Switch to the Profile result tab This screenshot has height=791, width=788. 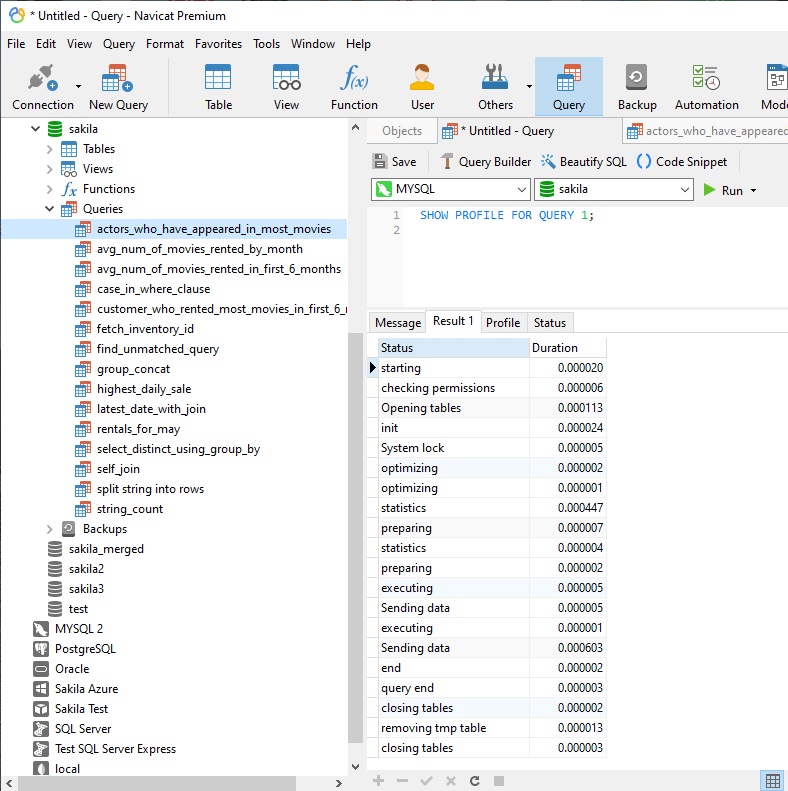click(x=502, y=322)
